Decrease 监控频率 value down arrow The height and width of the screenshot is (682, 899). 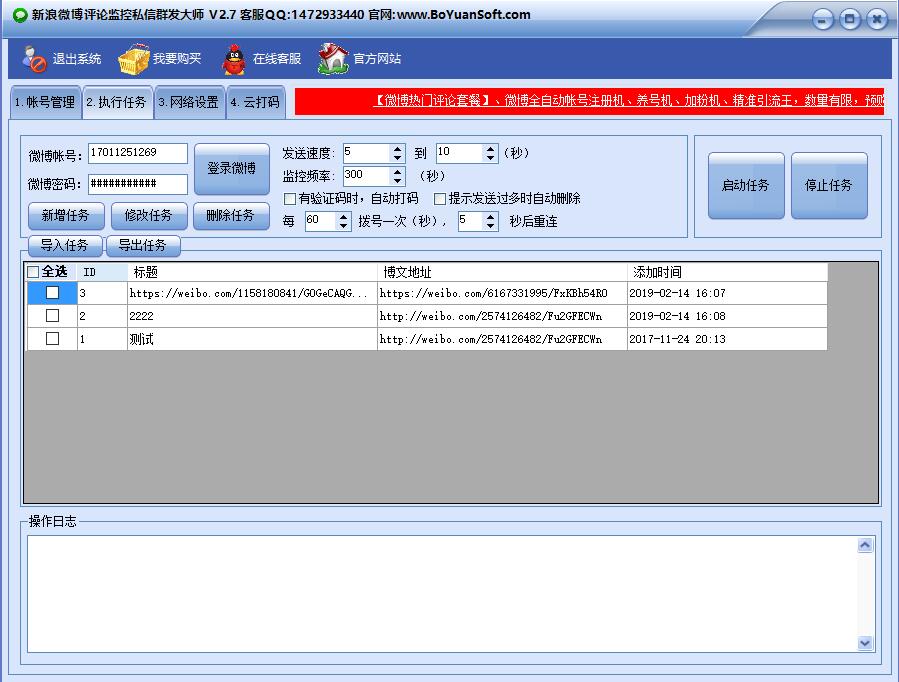(397, 181)
